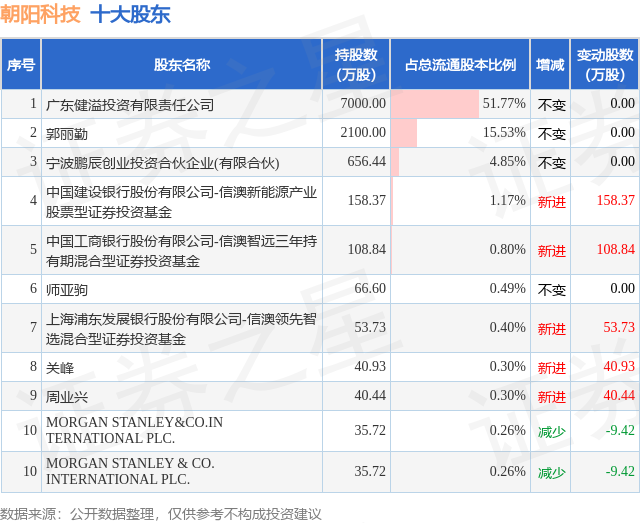Click red 新进 in 关峰 row
The image size is (640, 523).
pos(551,368)
